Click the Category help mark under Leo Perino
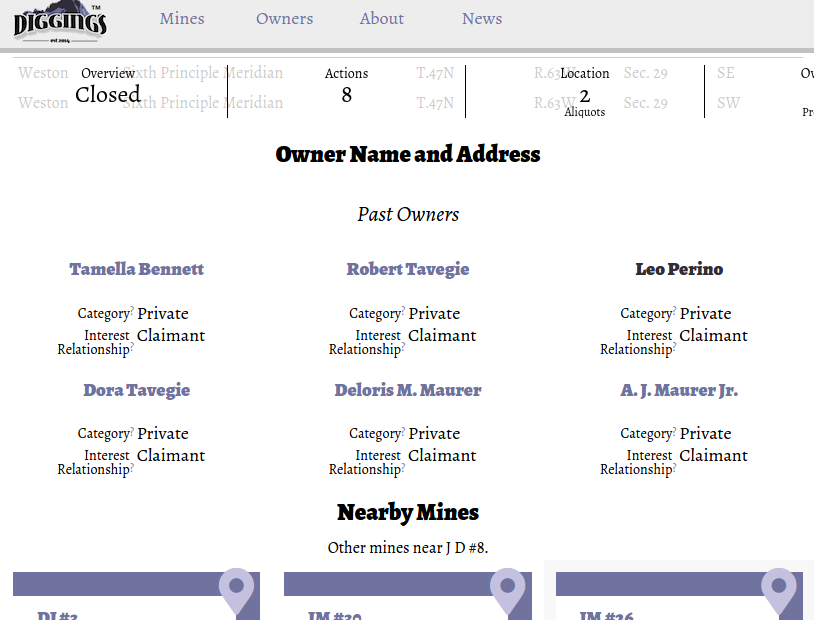The image size is (814, 620). coord(674,310)
